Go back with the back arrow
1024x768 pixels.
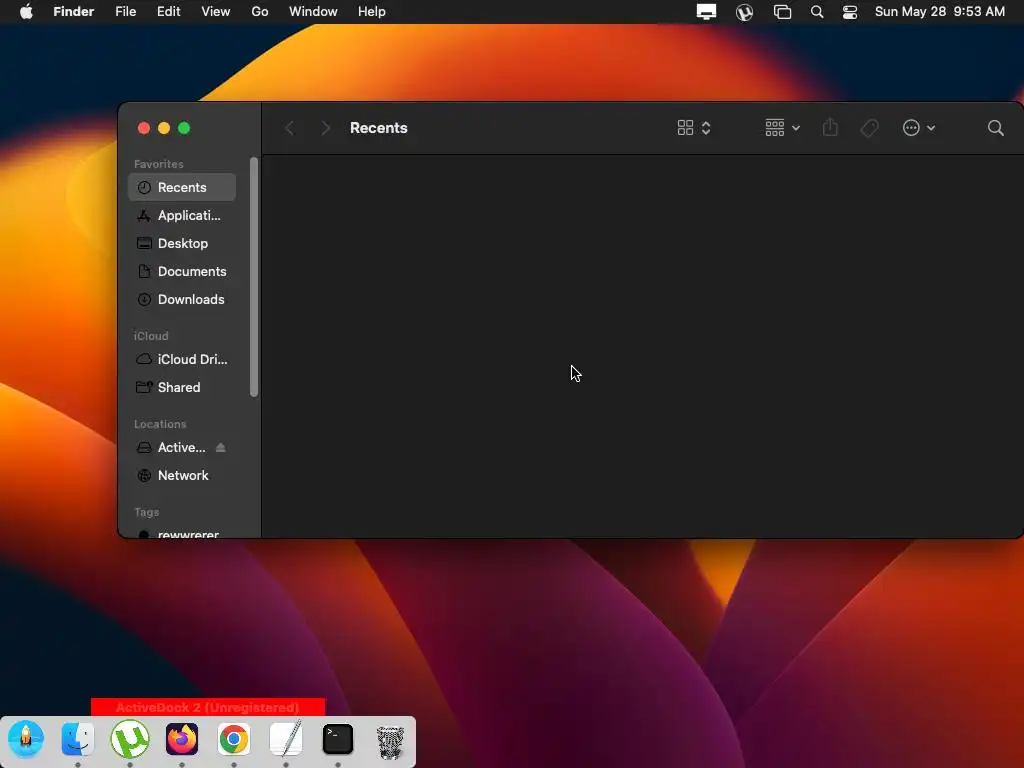(x=290, y=128)
